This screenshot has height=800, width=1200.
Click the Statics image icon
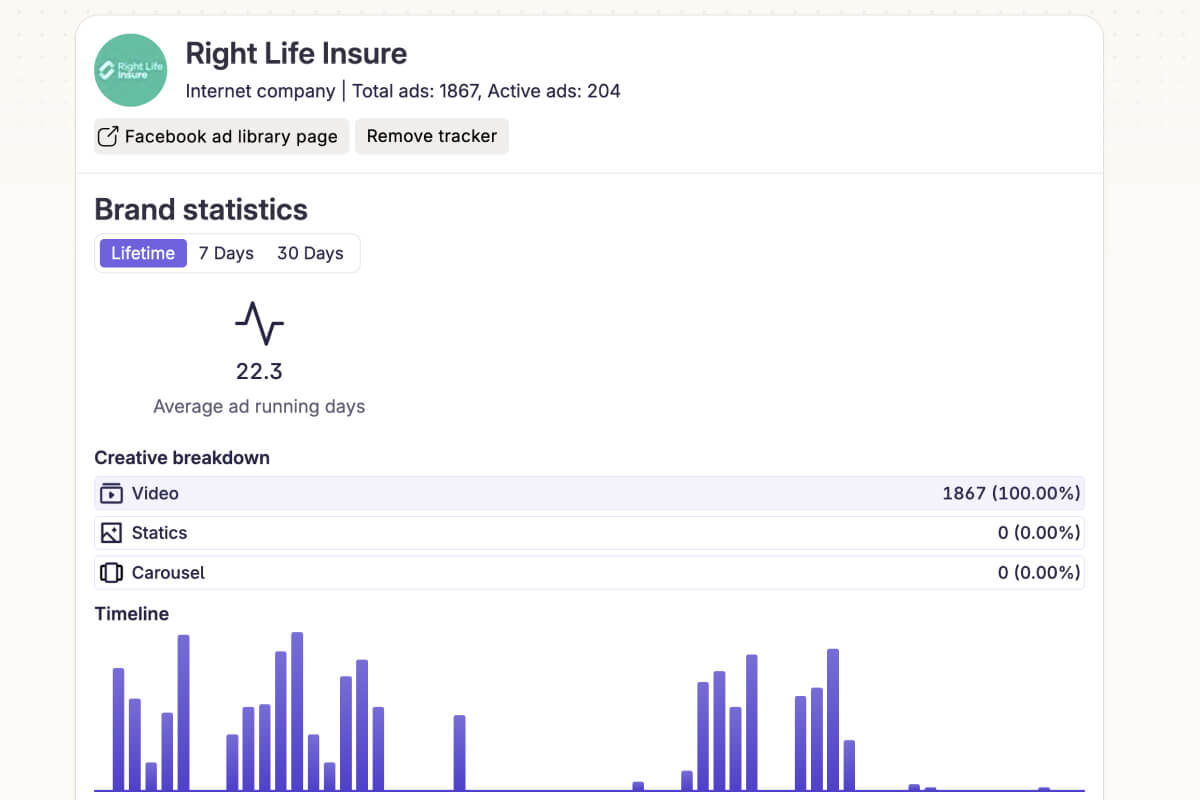click(x=111, y=533)
